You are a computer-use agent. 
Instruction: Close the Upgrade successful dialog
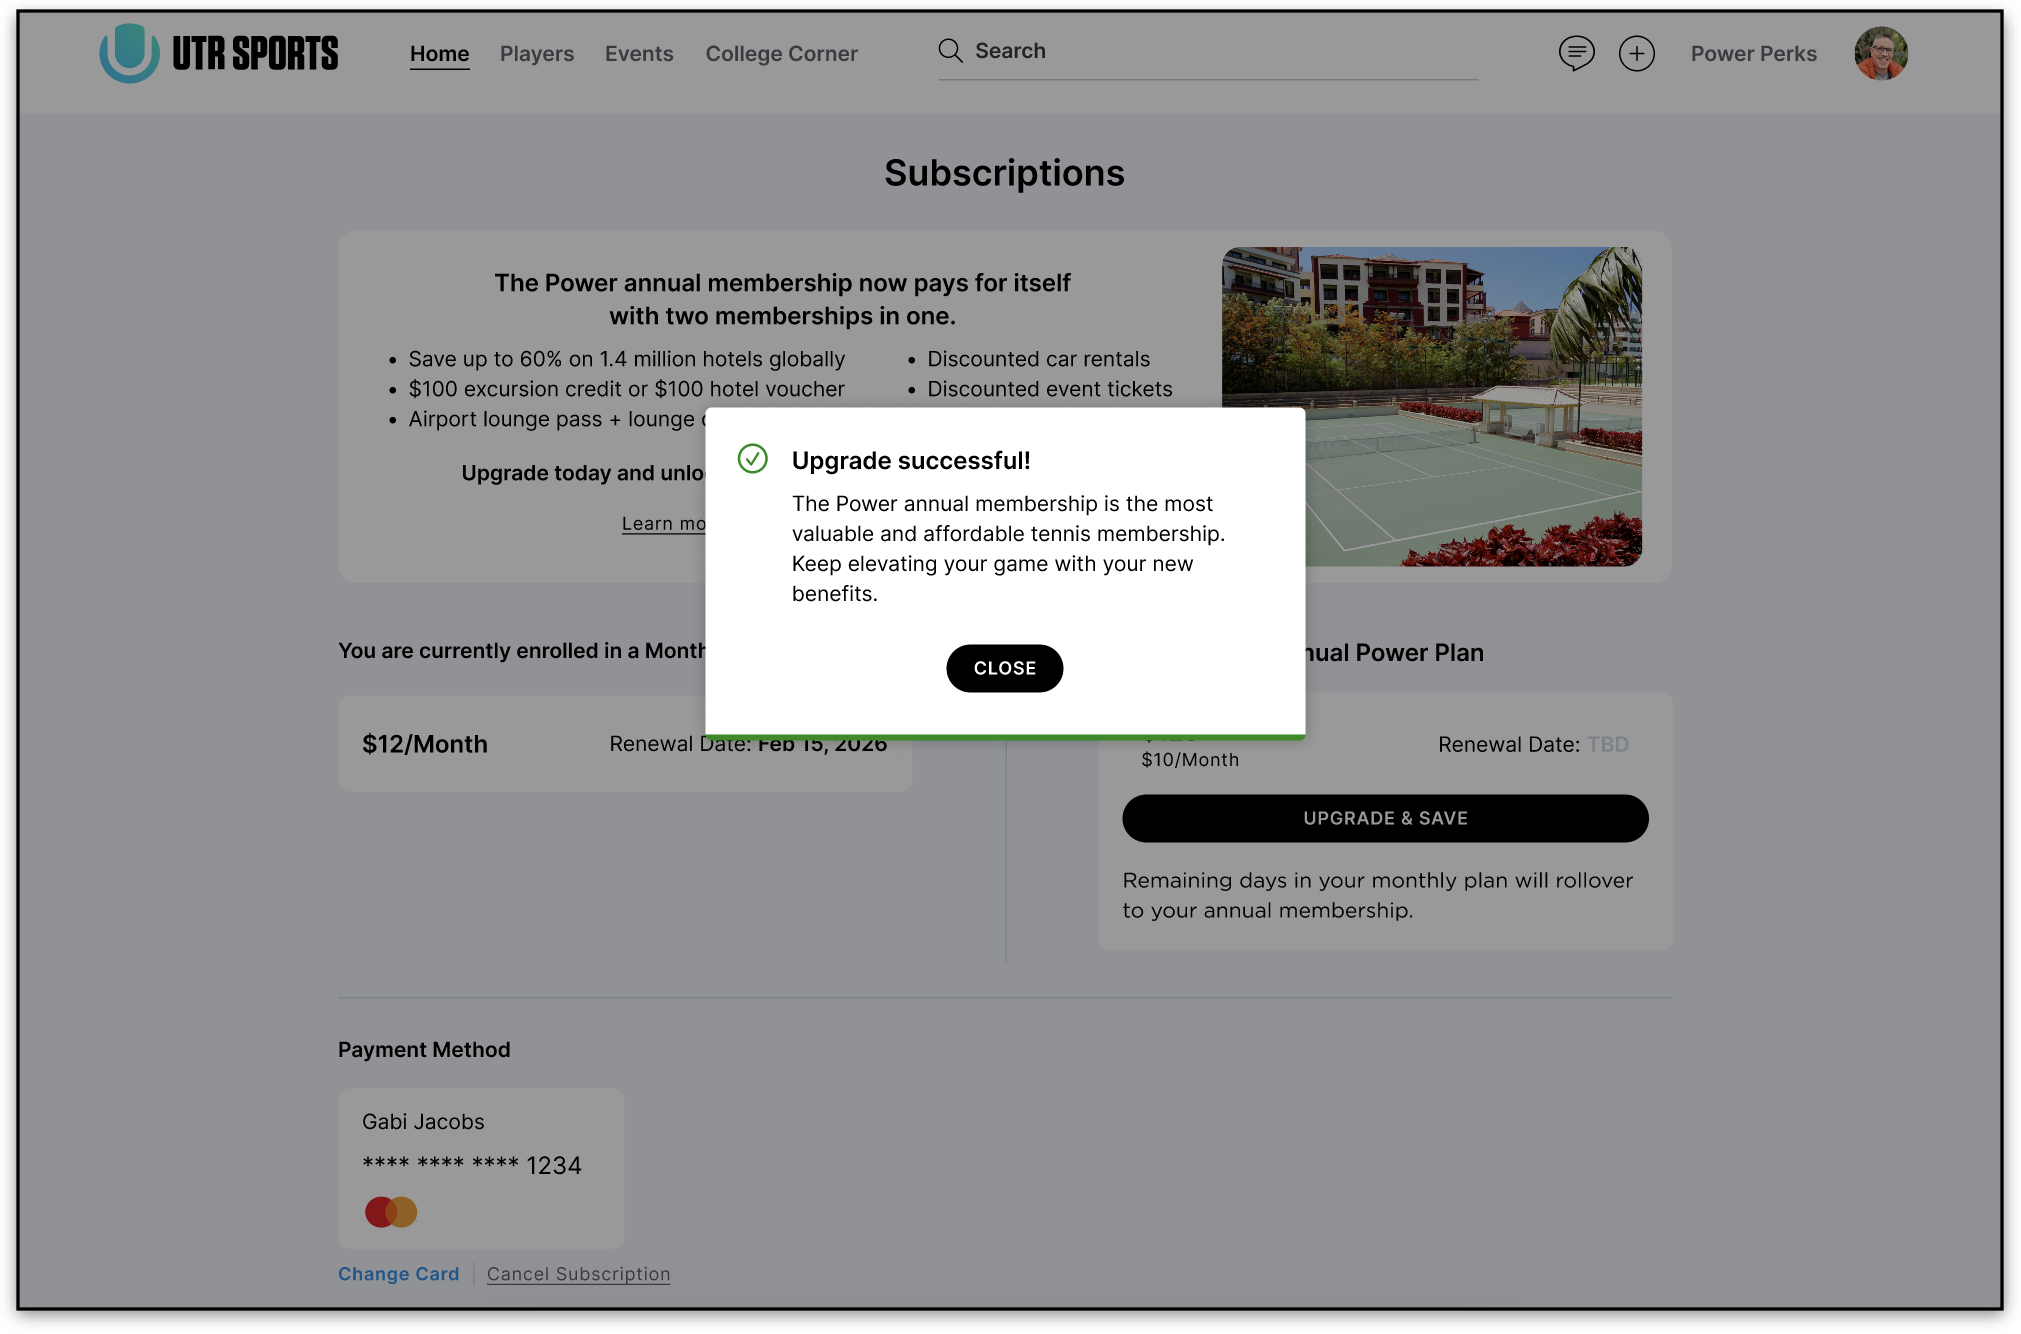(1004, 668)
